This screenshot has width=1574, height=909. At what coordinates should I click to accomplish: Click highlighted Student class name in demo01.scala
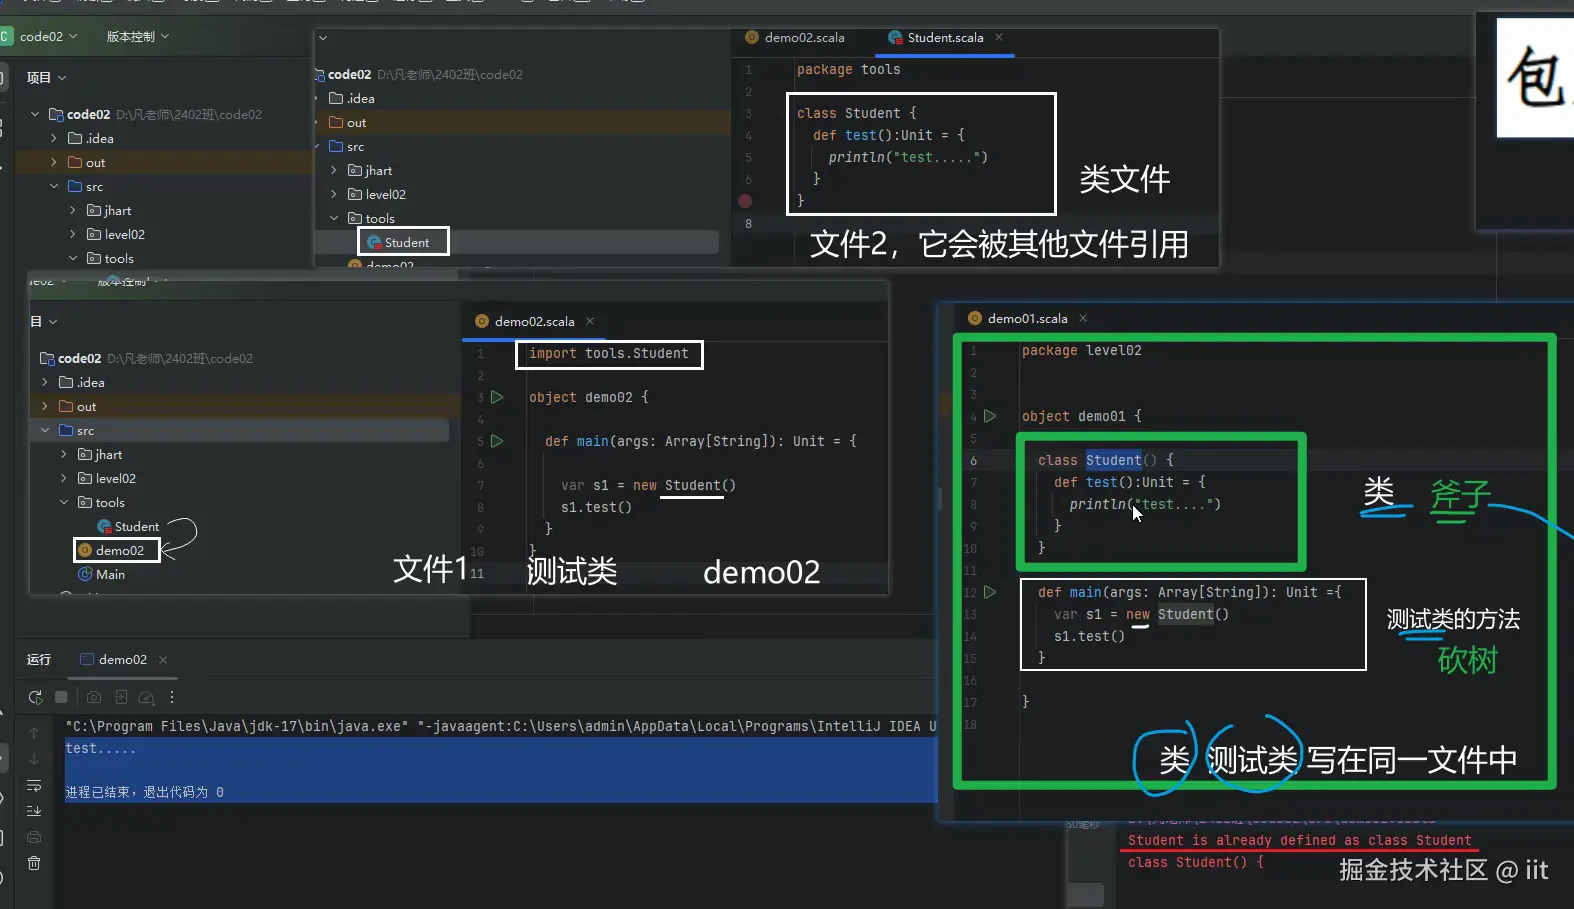pos(1113,460)
